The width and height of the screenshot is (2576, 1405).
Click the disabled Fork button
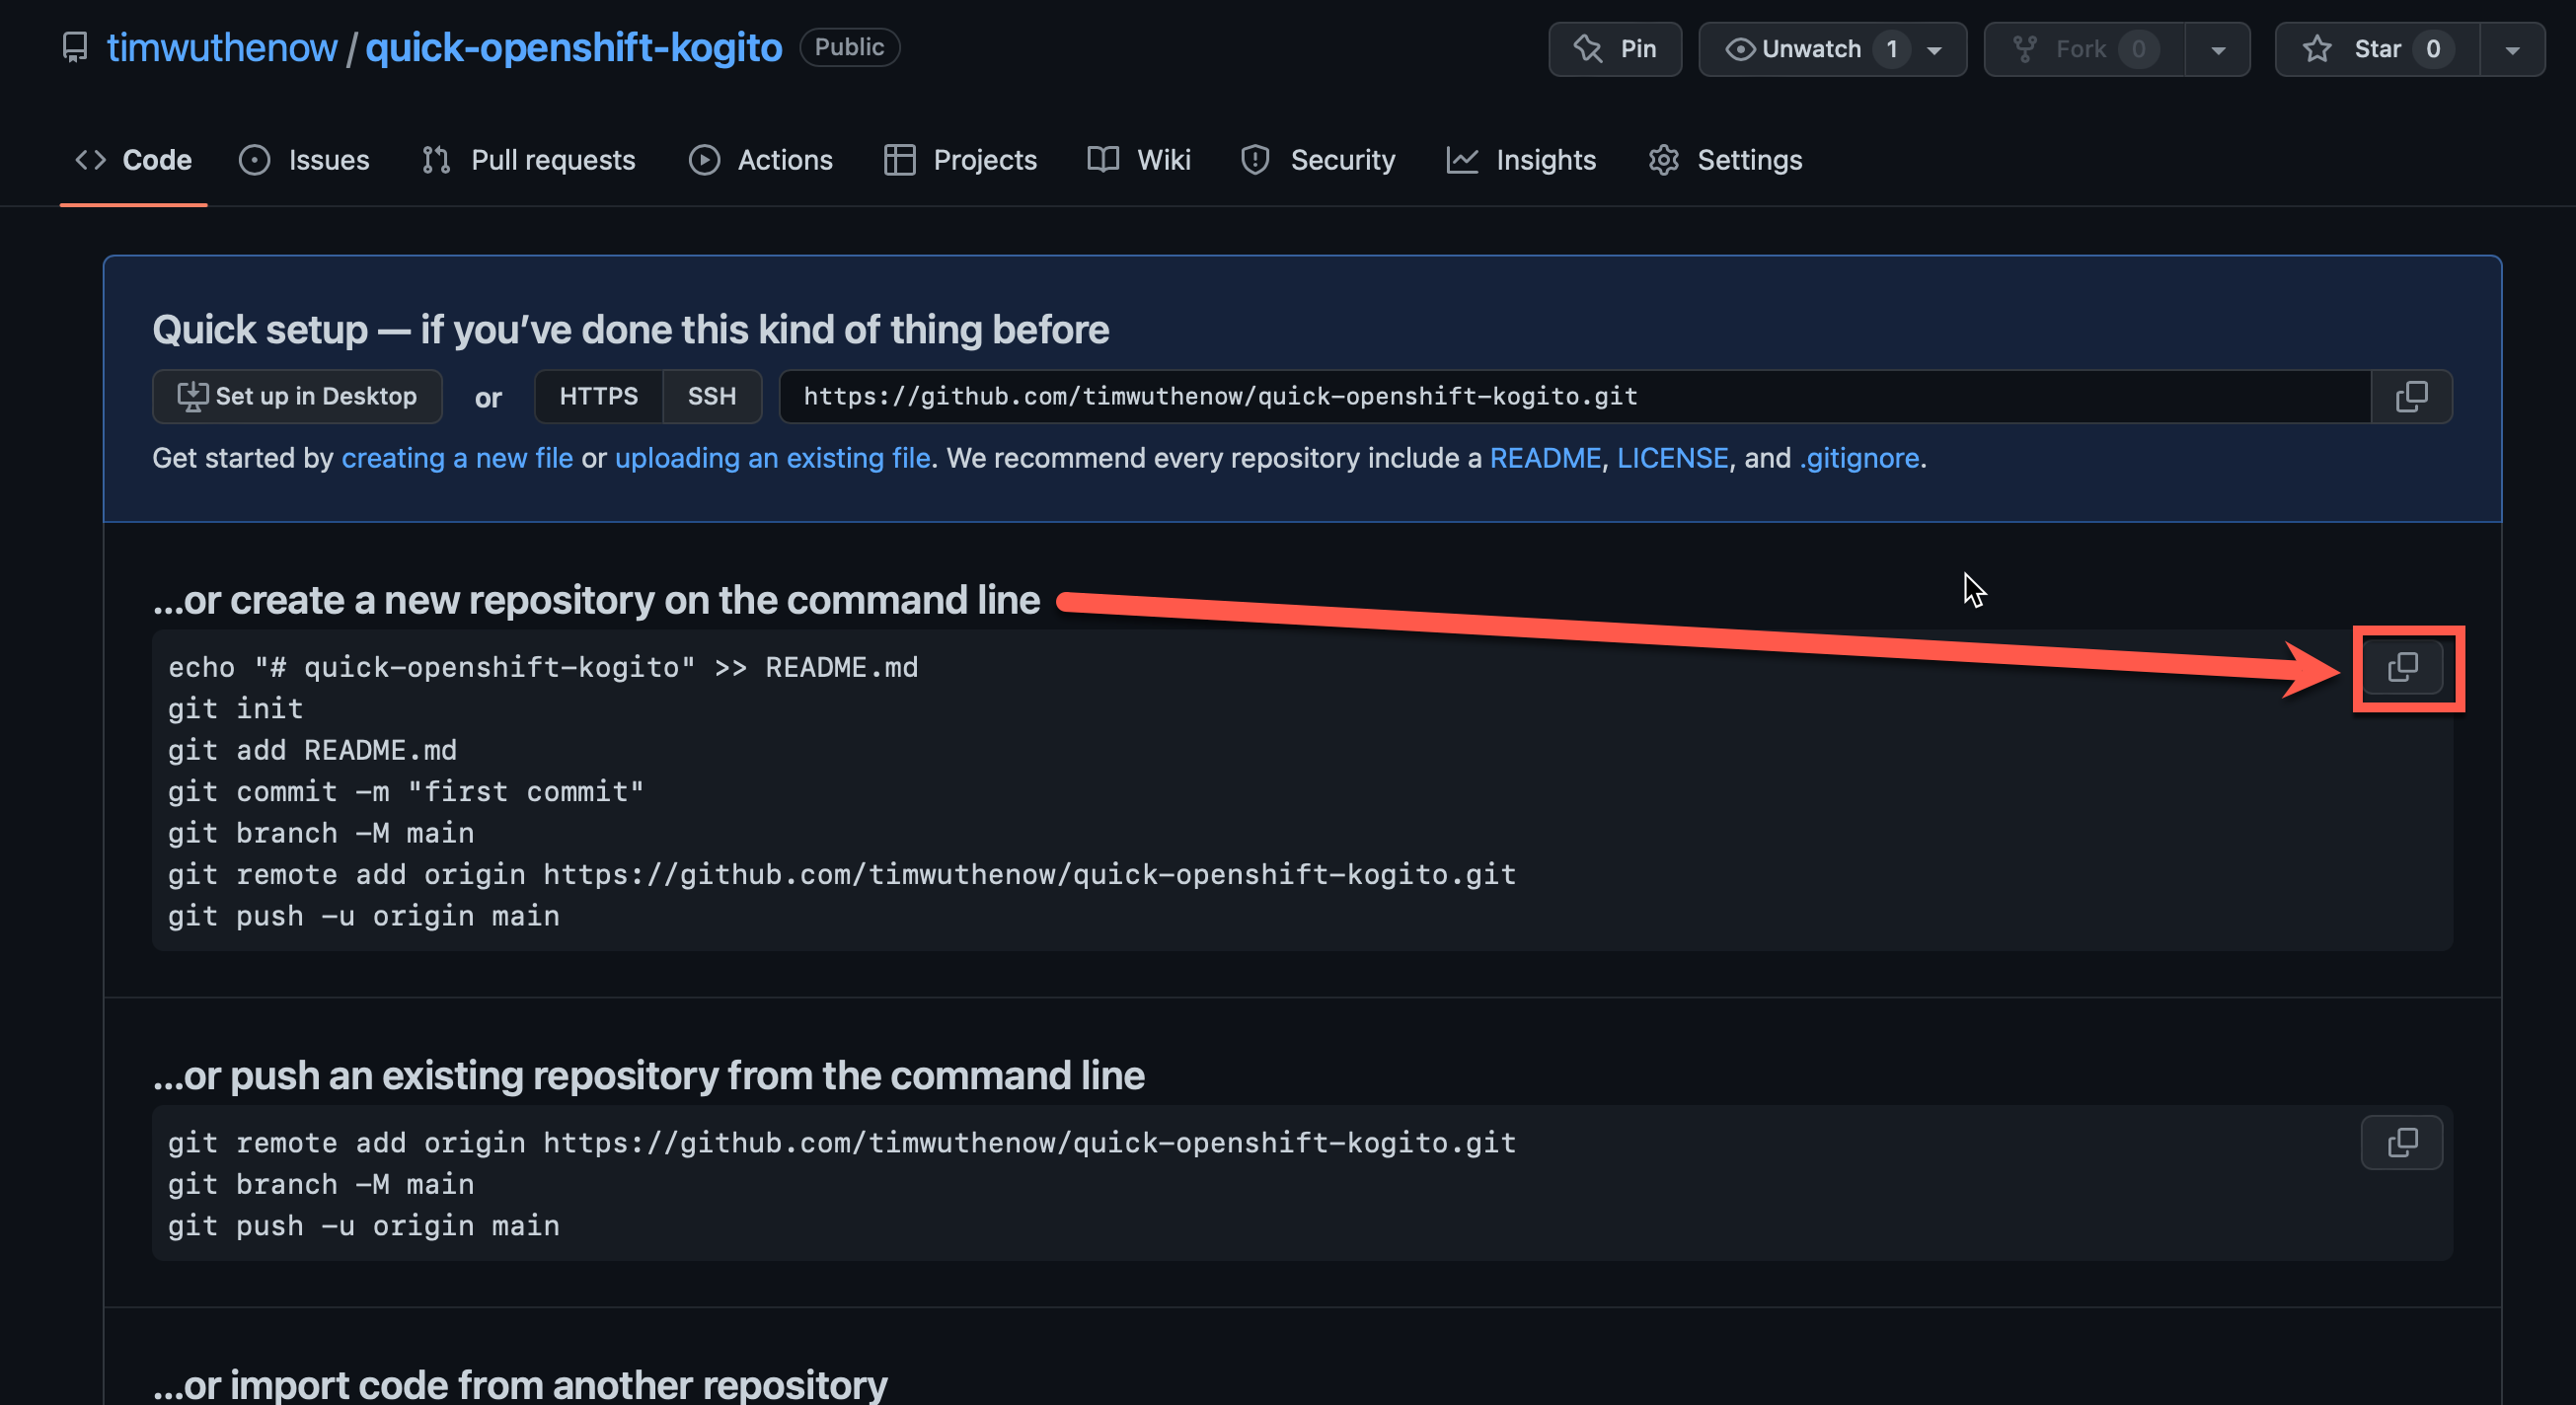pyautogui.click(x=2084, y=49)
